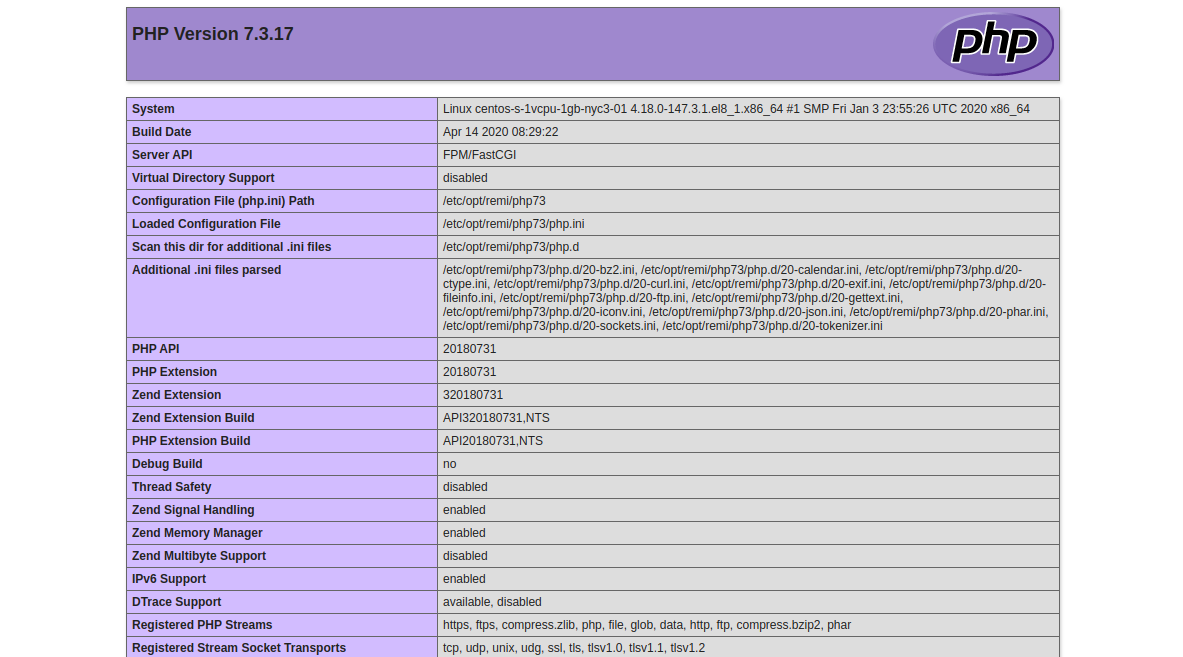Click the Debug Build label
This screenshot has height=657, width=1183.
(167, 464)
